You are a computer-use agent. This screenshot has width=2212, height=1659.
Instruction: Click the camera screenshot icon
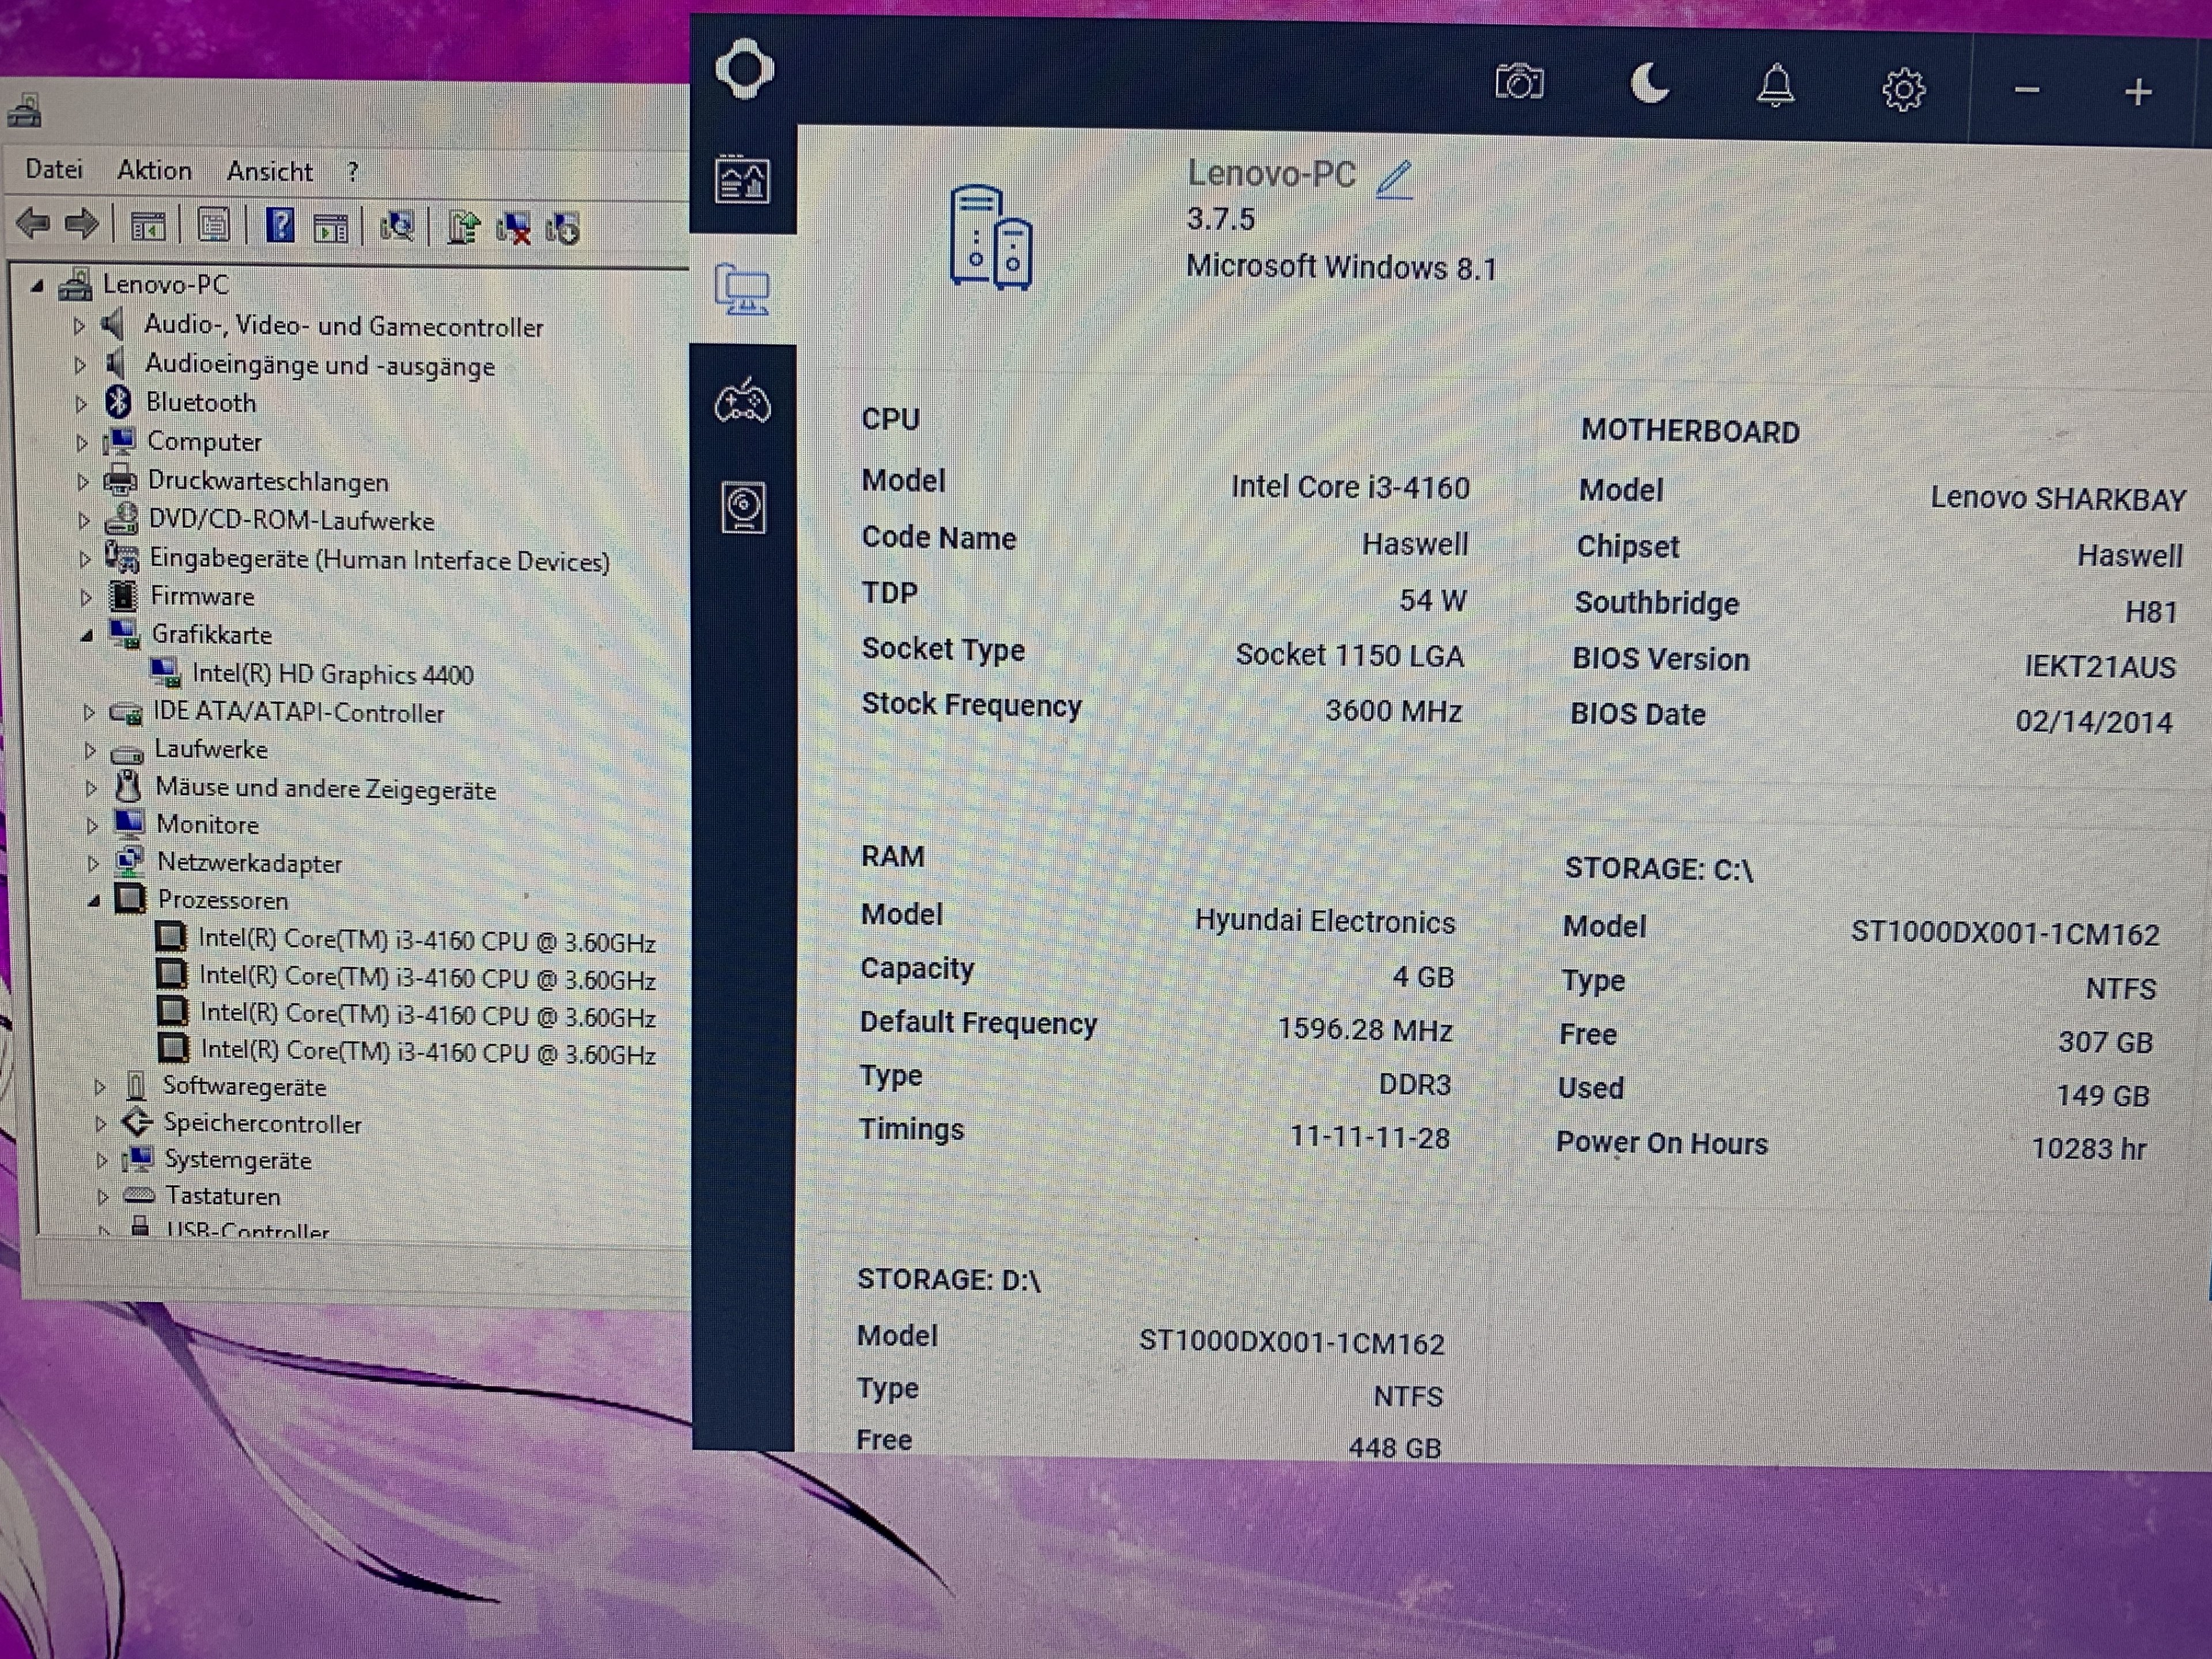point(1518,83)
